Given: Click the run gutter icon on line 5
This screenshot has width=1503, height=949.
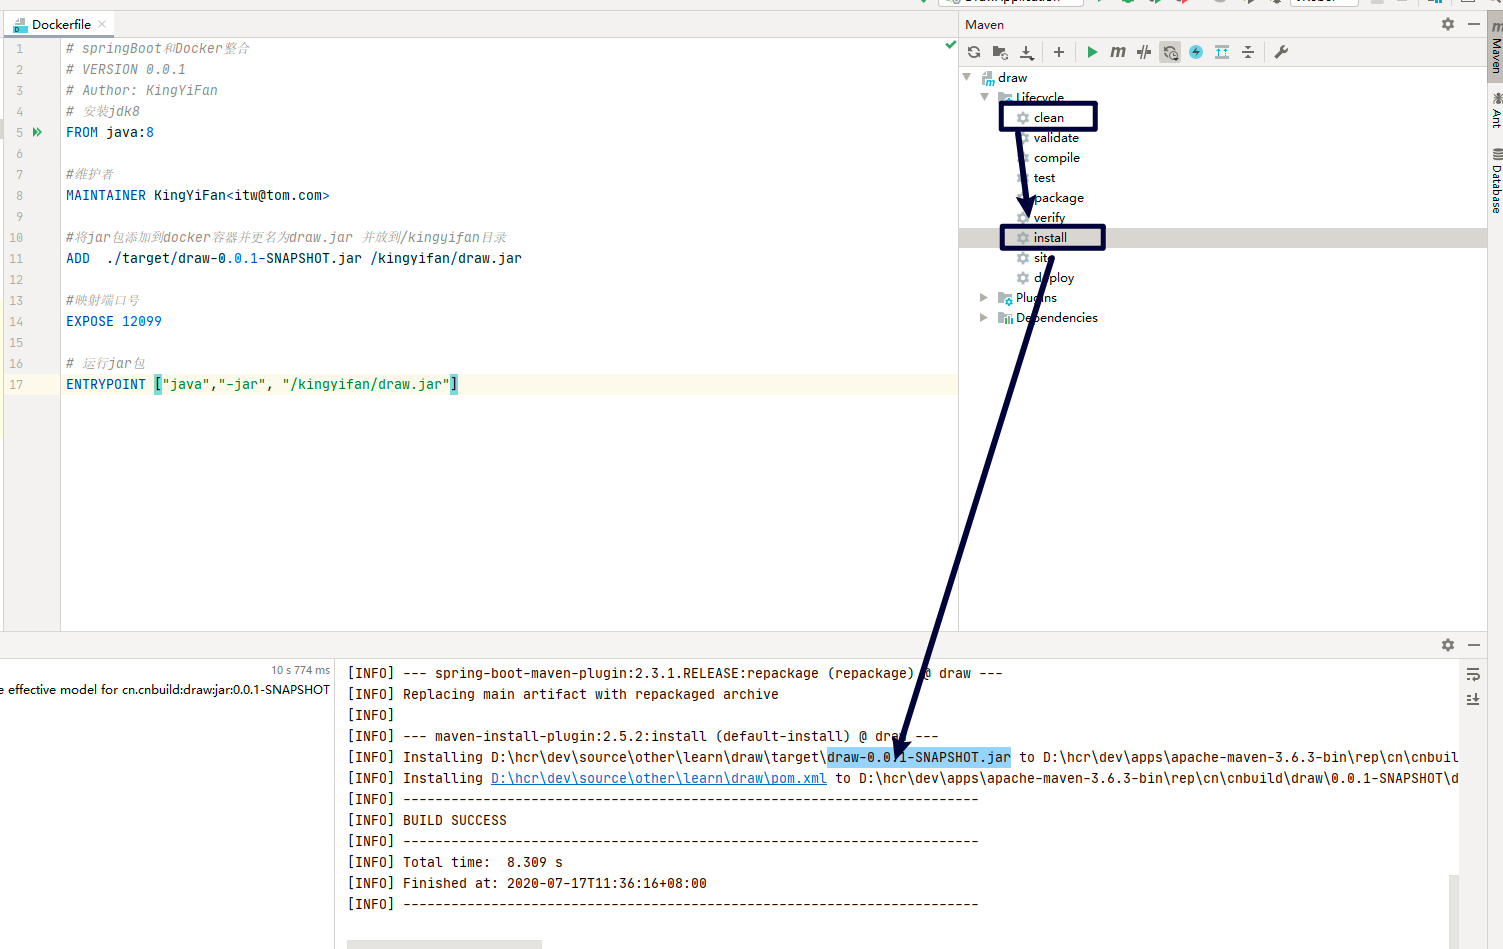Looking at the screenshot, I should [x=37, y=132].
